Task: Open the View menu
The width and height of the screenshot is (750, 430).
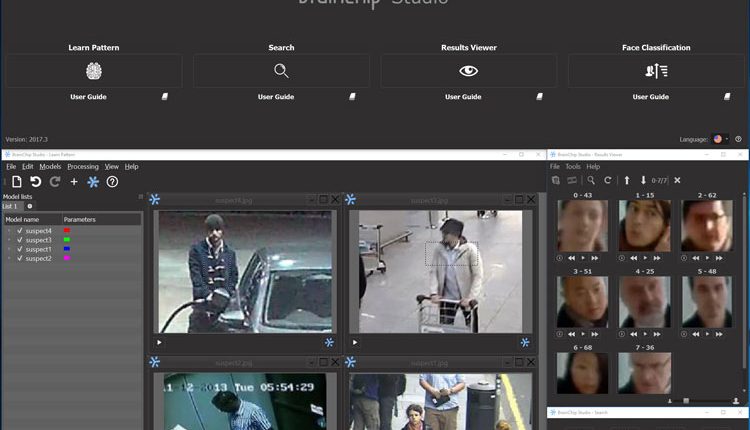Action: click(111, 166)
